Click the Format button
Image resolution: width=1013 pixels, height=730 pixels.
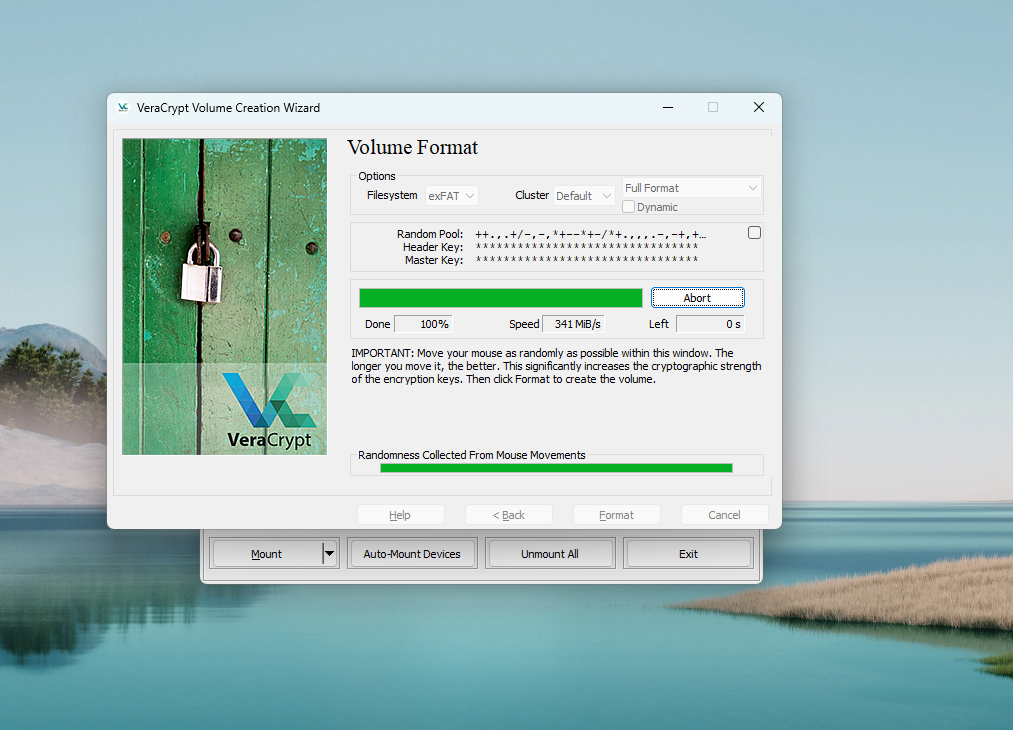616,515
